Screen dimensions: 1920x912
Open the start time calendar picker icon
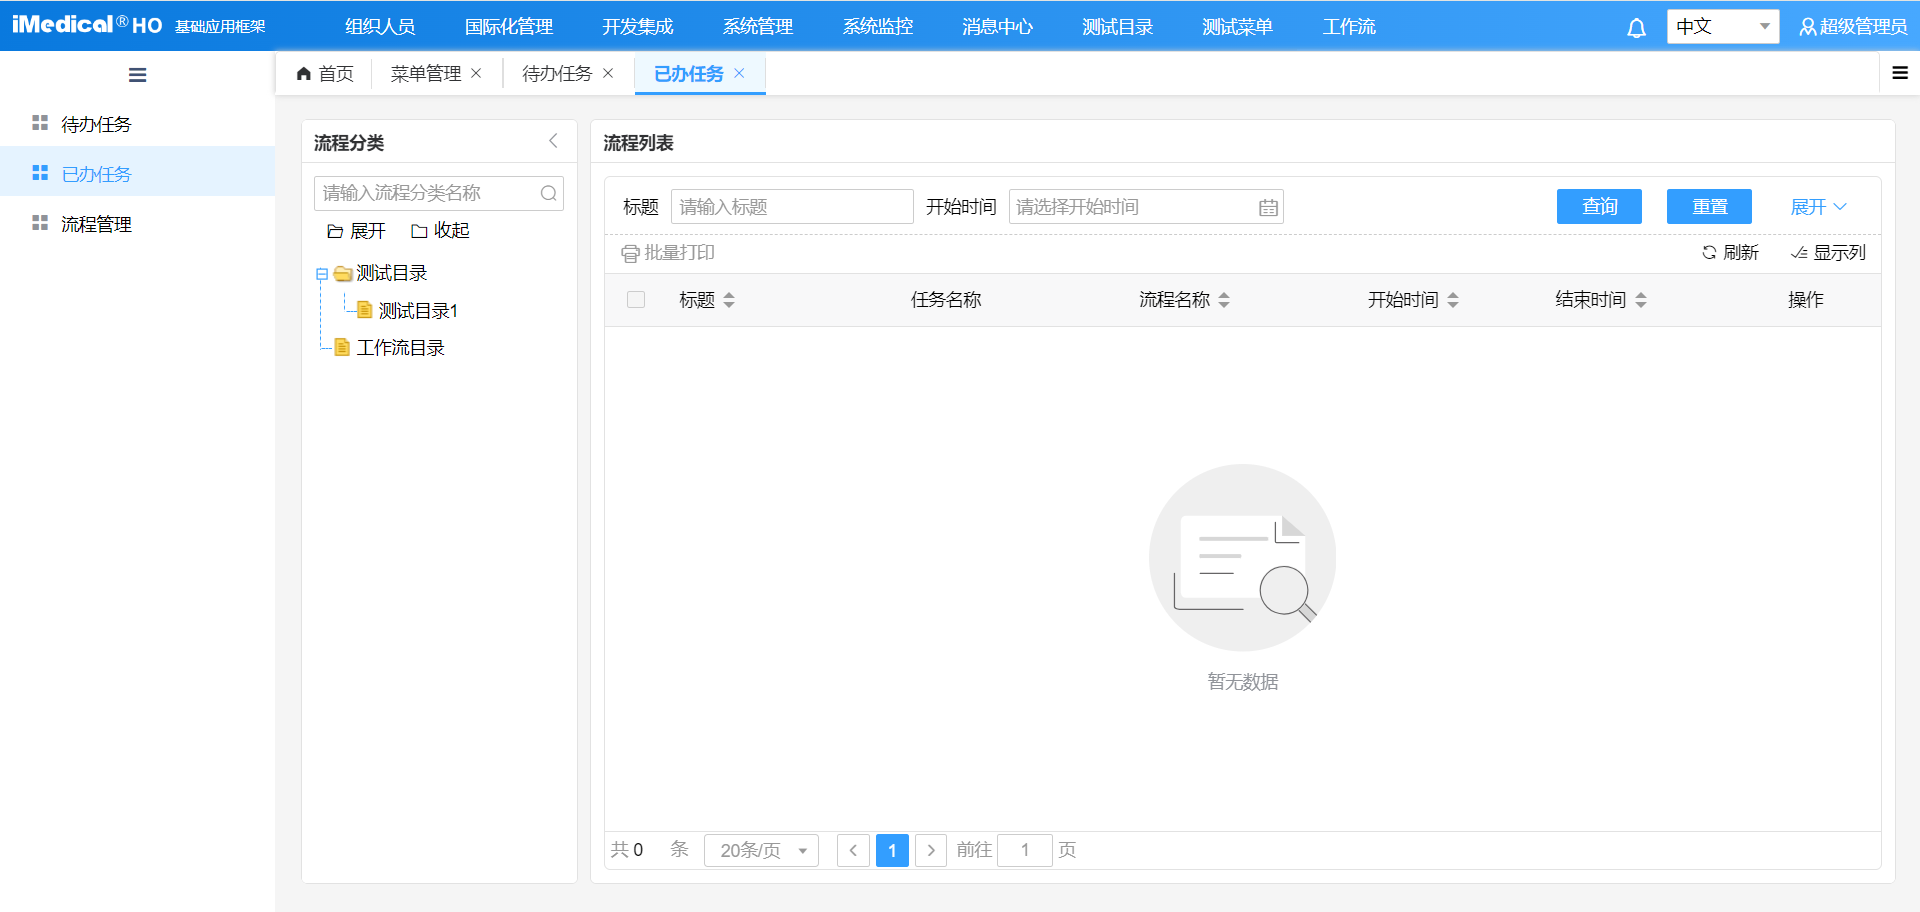(x=1268, y=208)
